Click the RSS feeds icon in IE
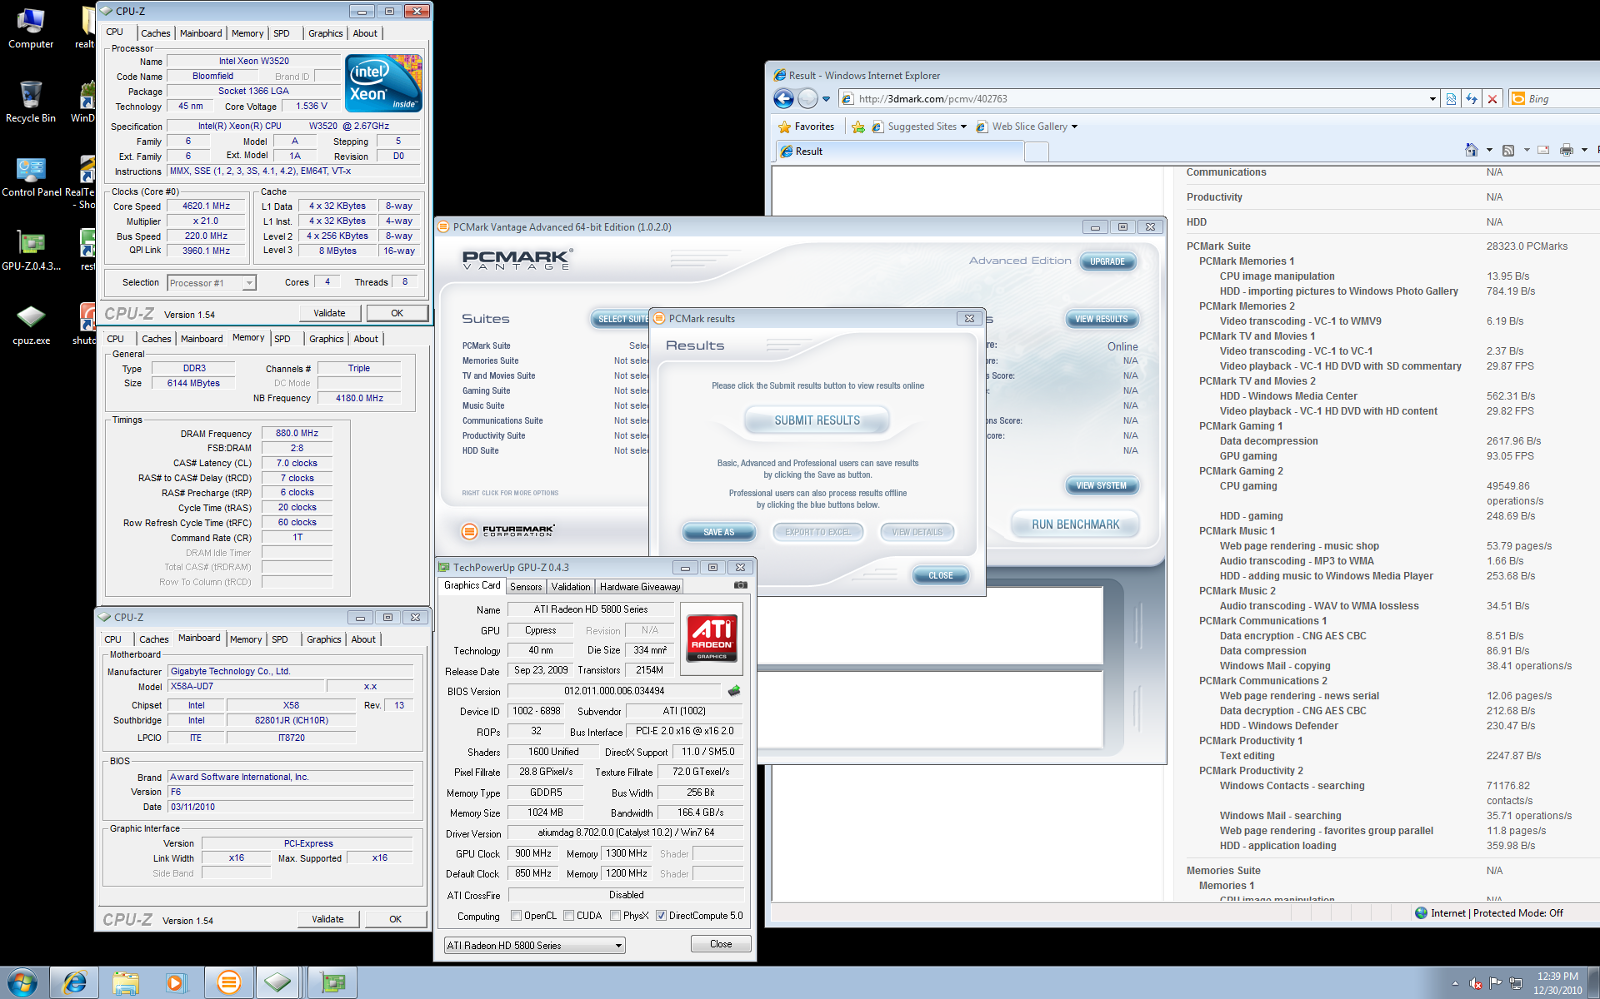The width and height of the screenshot is (1600, 999). click(x=1508, y=150)
